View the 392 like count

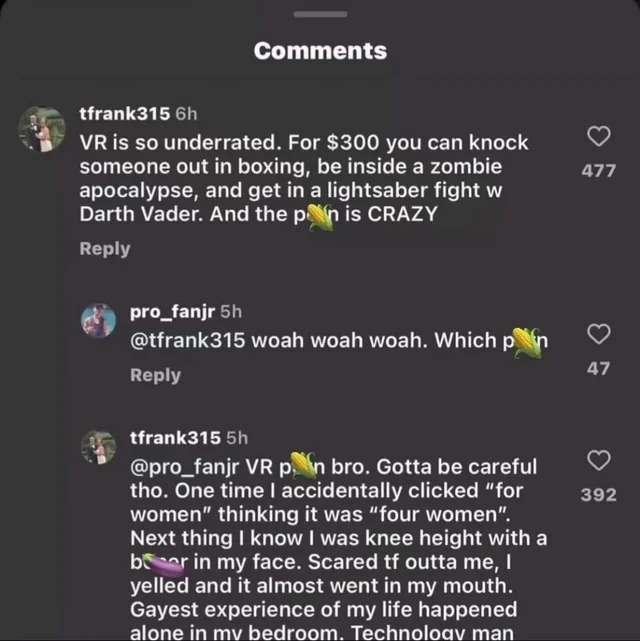(x=598, y=494)
